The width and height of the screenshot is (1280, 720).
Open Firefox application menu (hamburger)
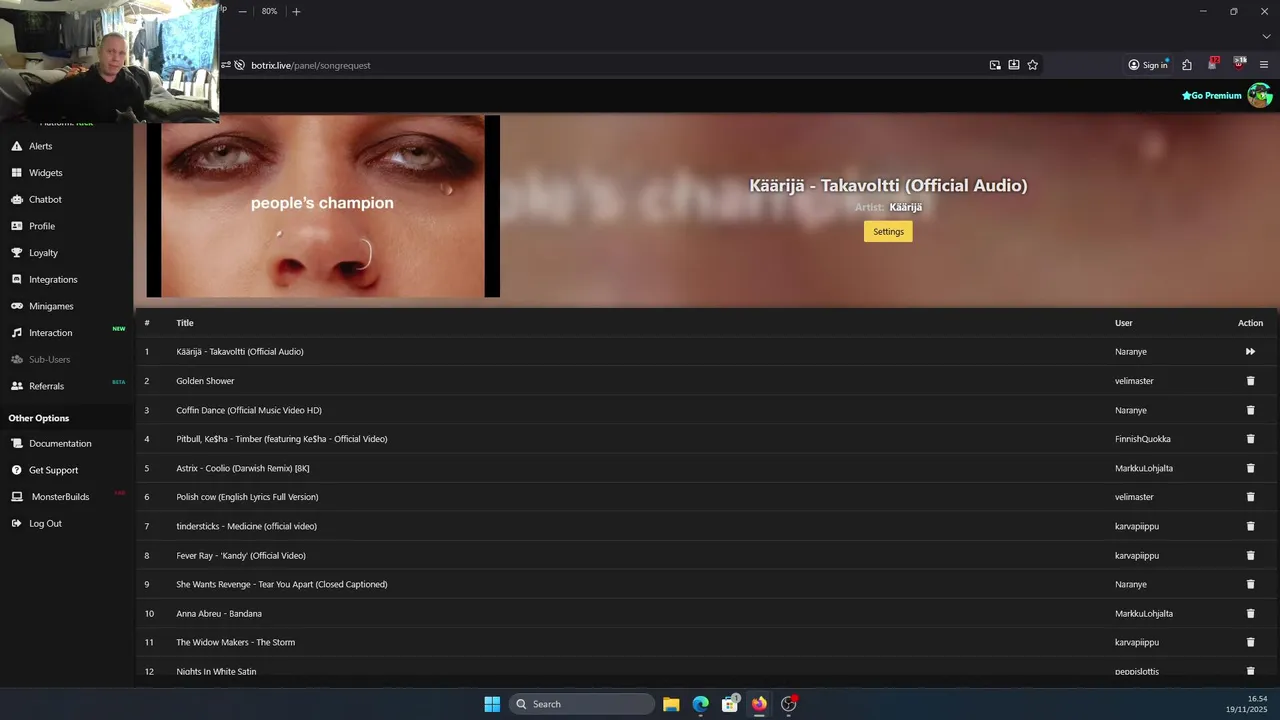[x=1264, y=65]
